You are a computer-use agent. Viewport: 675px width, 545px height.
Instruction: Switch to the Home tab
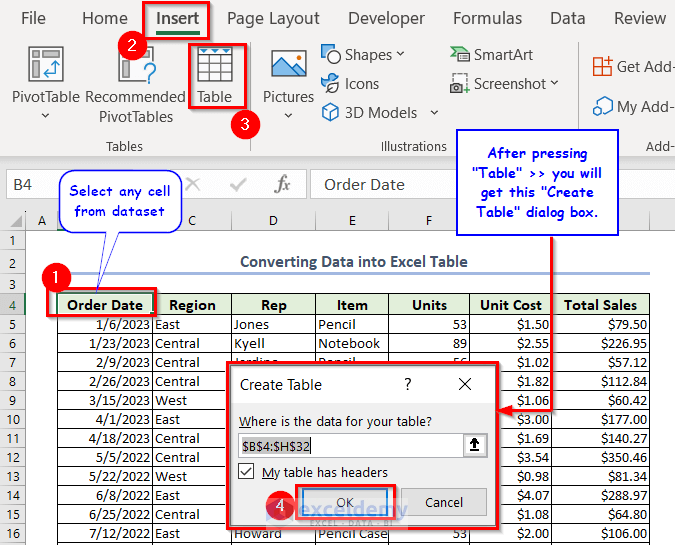pos(105,19)
